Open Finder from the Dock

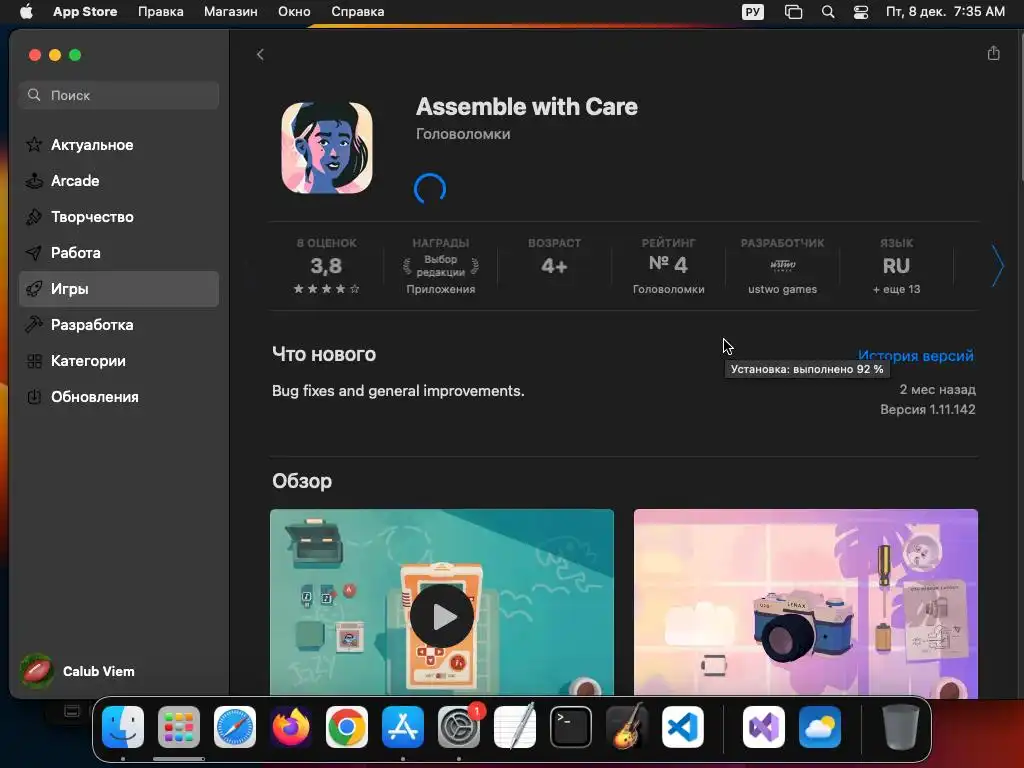click(123, 727)
